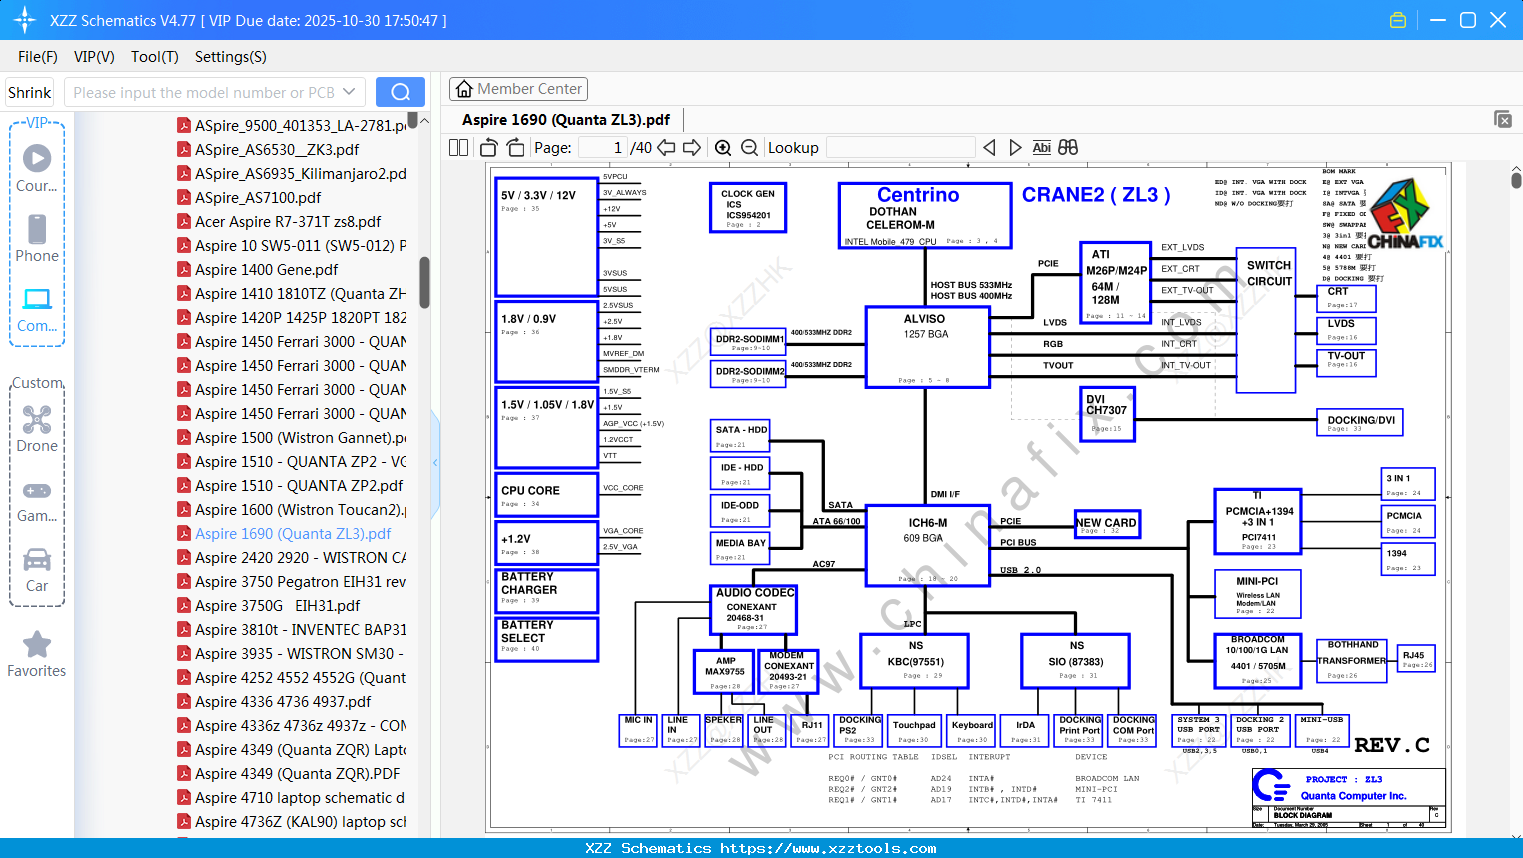The height and width of the screenshot is (858, 1523).
Task: Open Aspire 2420 2920 - WISTRON file
Action: [x=301, y=557]
